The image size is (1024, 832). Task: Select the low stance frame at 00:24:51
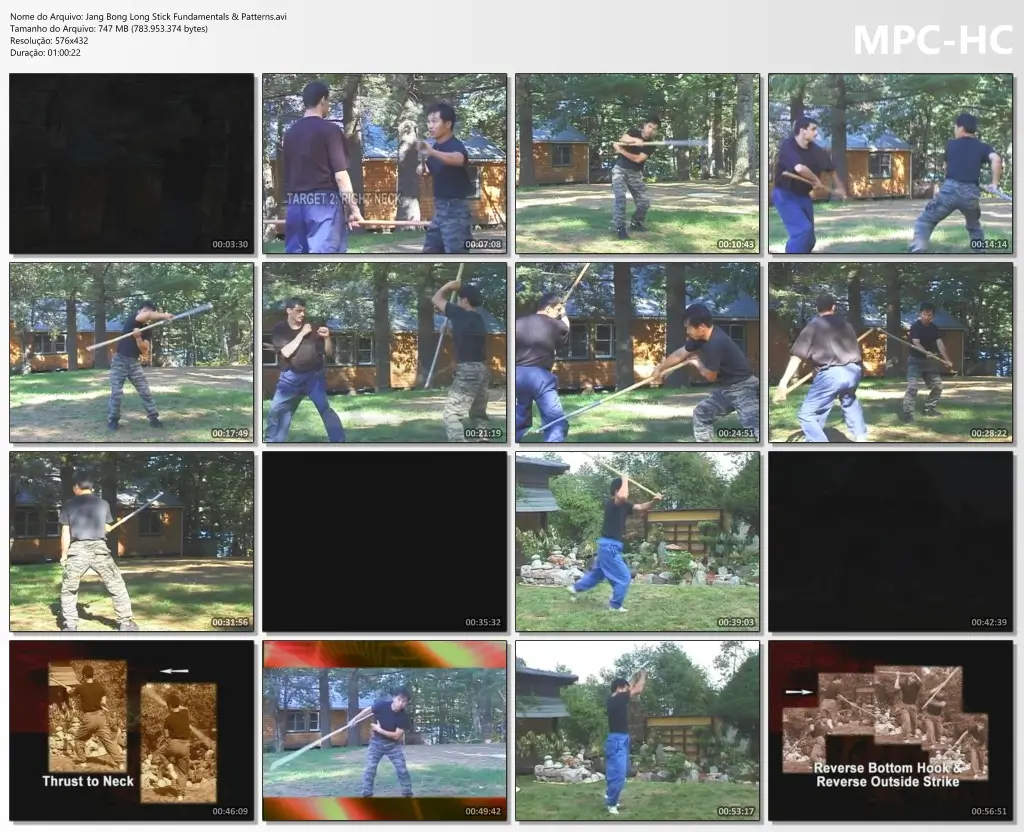point(639,352)
